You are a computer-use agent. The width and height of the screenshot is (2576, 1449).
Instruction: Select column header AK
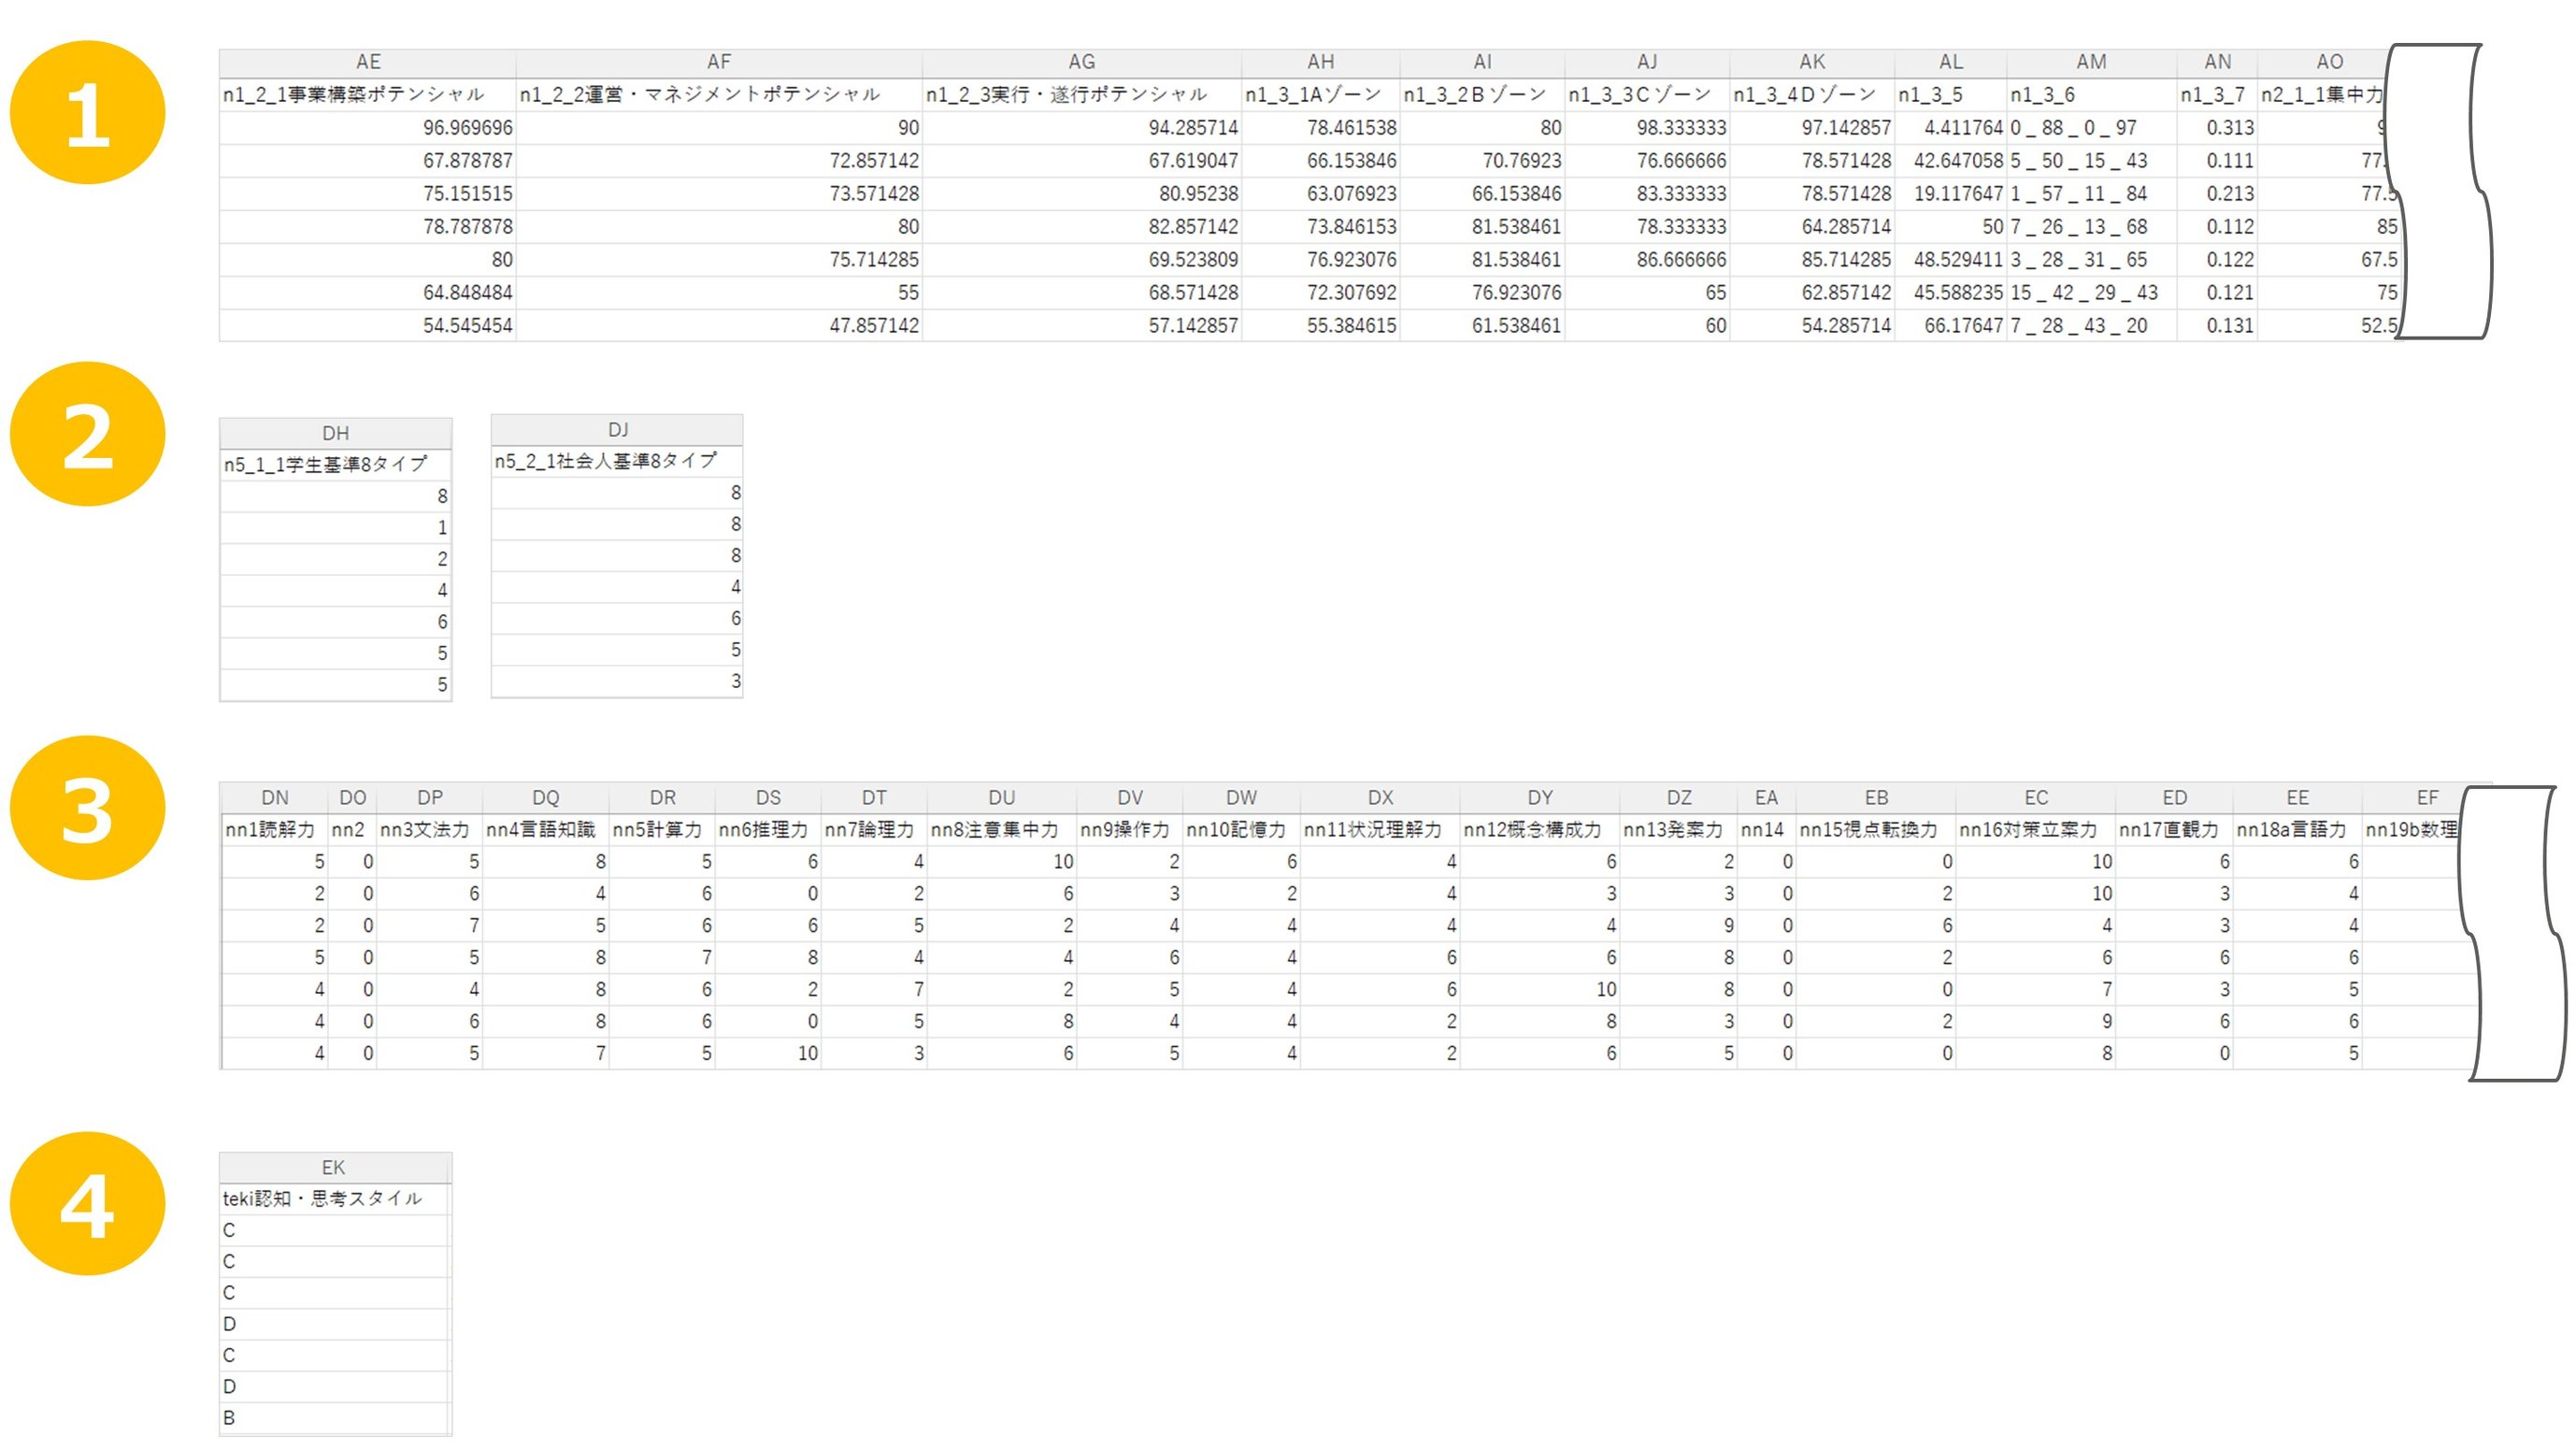[1812, 62]
